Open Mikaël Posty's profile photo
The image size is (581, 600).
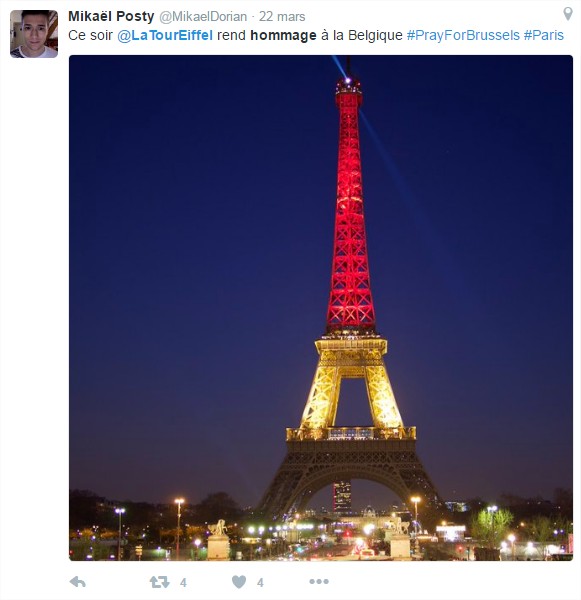point(34,34)
